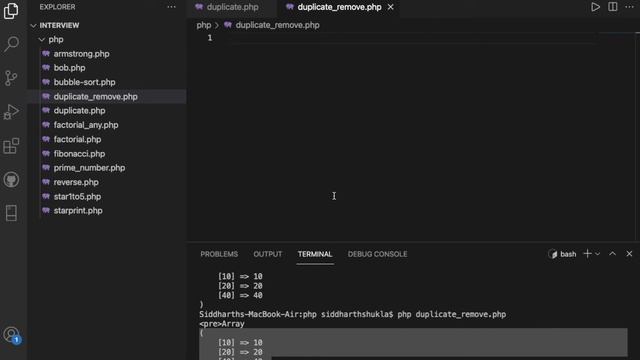640x360 pixels.
Task: Click the terminal command 'php duplicate_remove.php'
Action: 451,314
